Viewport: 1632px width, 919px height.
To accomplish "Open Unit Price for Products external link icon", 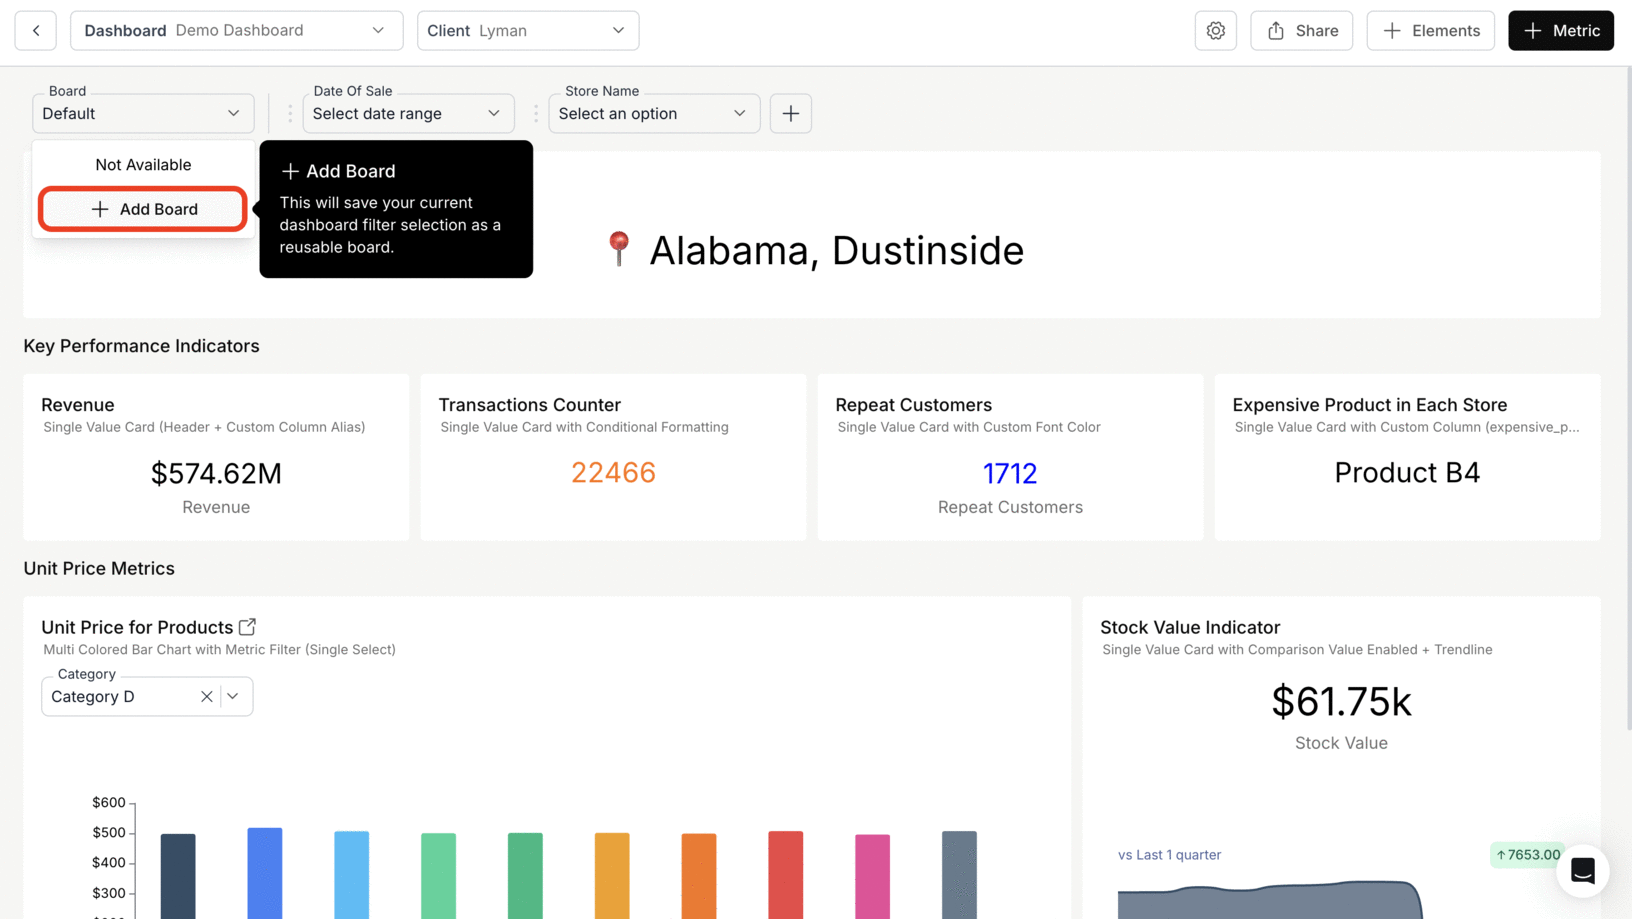I will click(x=247, y=627).
